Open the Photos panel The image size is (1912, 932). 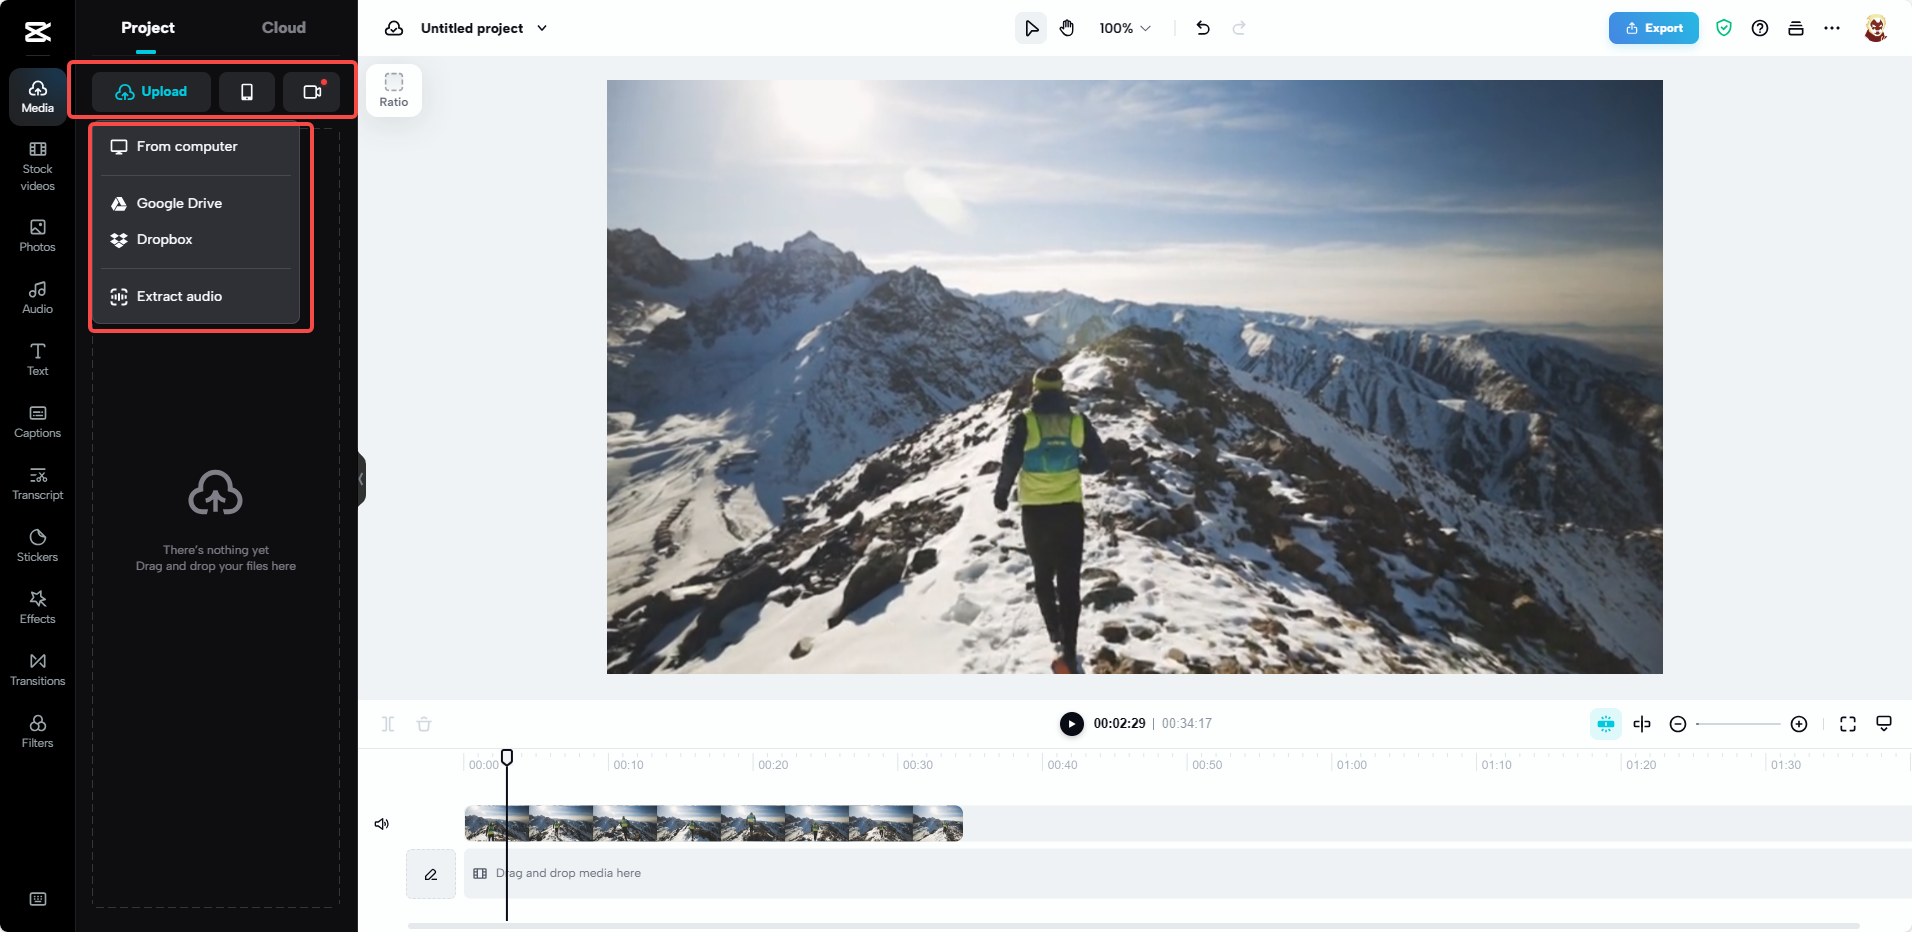tap(38, 236)
